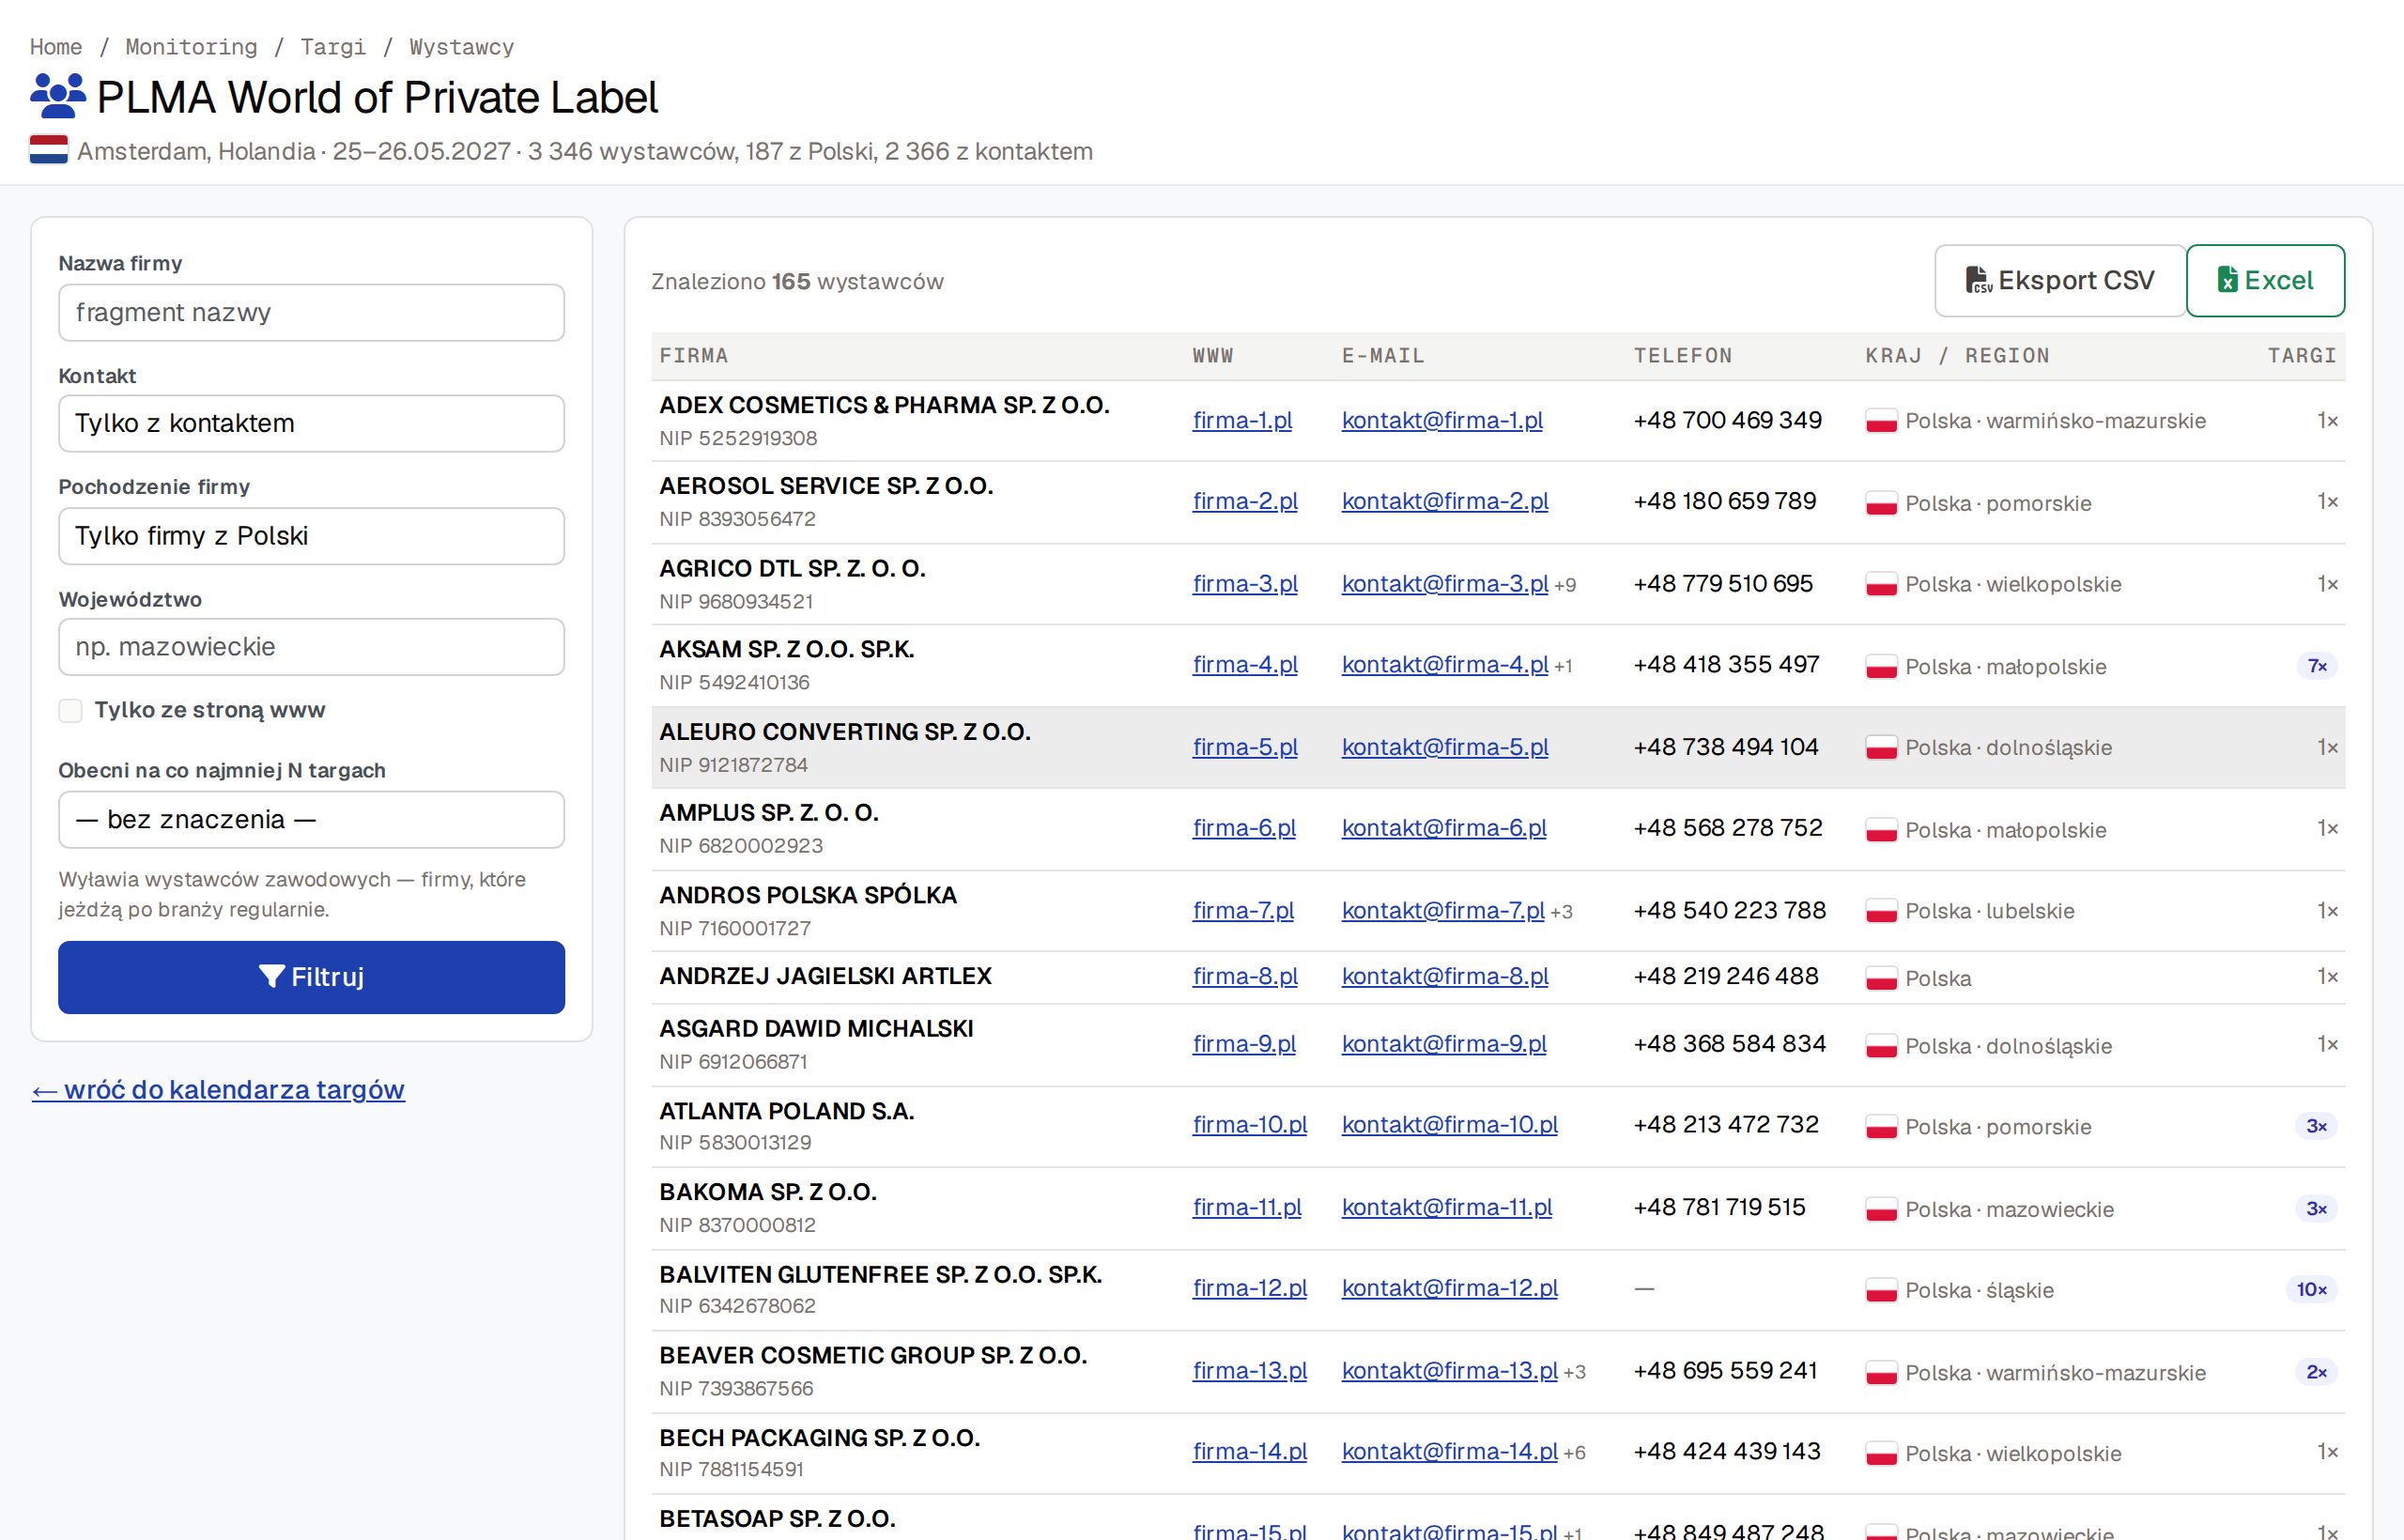Click the Netherlands flag icon
The height and width of the screenshot is (1540, 2404).
click(49, 150)
